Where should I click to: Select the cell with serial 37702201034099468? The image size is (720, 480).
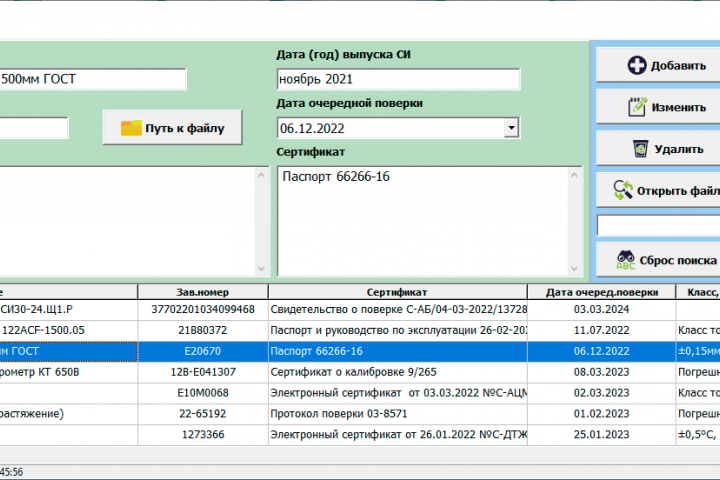tap(202, 310)
